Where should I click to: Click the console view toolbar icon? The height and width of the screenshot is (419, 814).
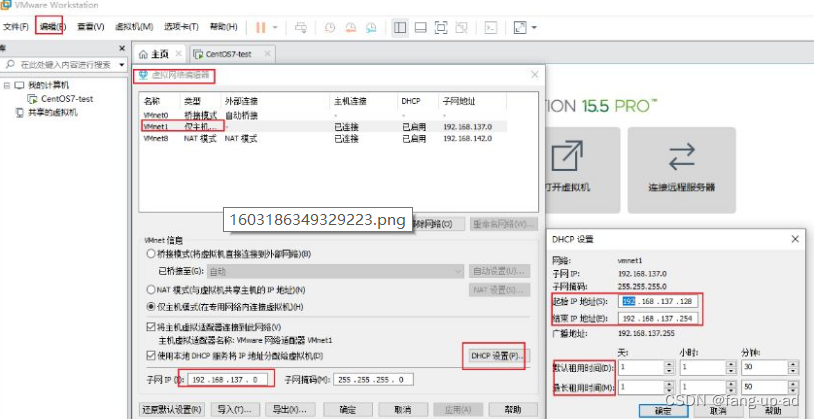pyautogui.click(x=491, y=28)
